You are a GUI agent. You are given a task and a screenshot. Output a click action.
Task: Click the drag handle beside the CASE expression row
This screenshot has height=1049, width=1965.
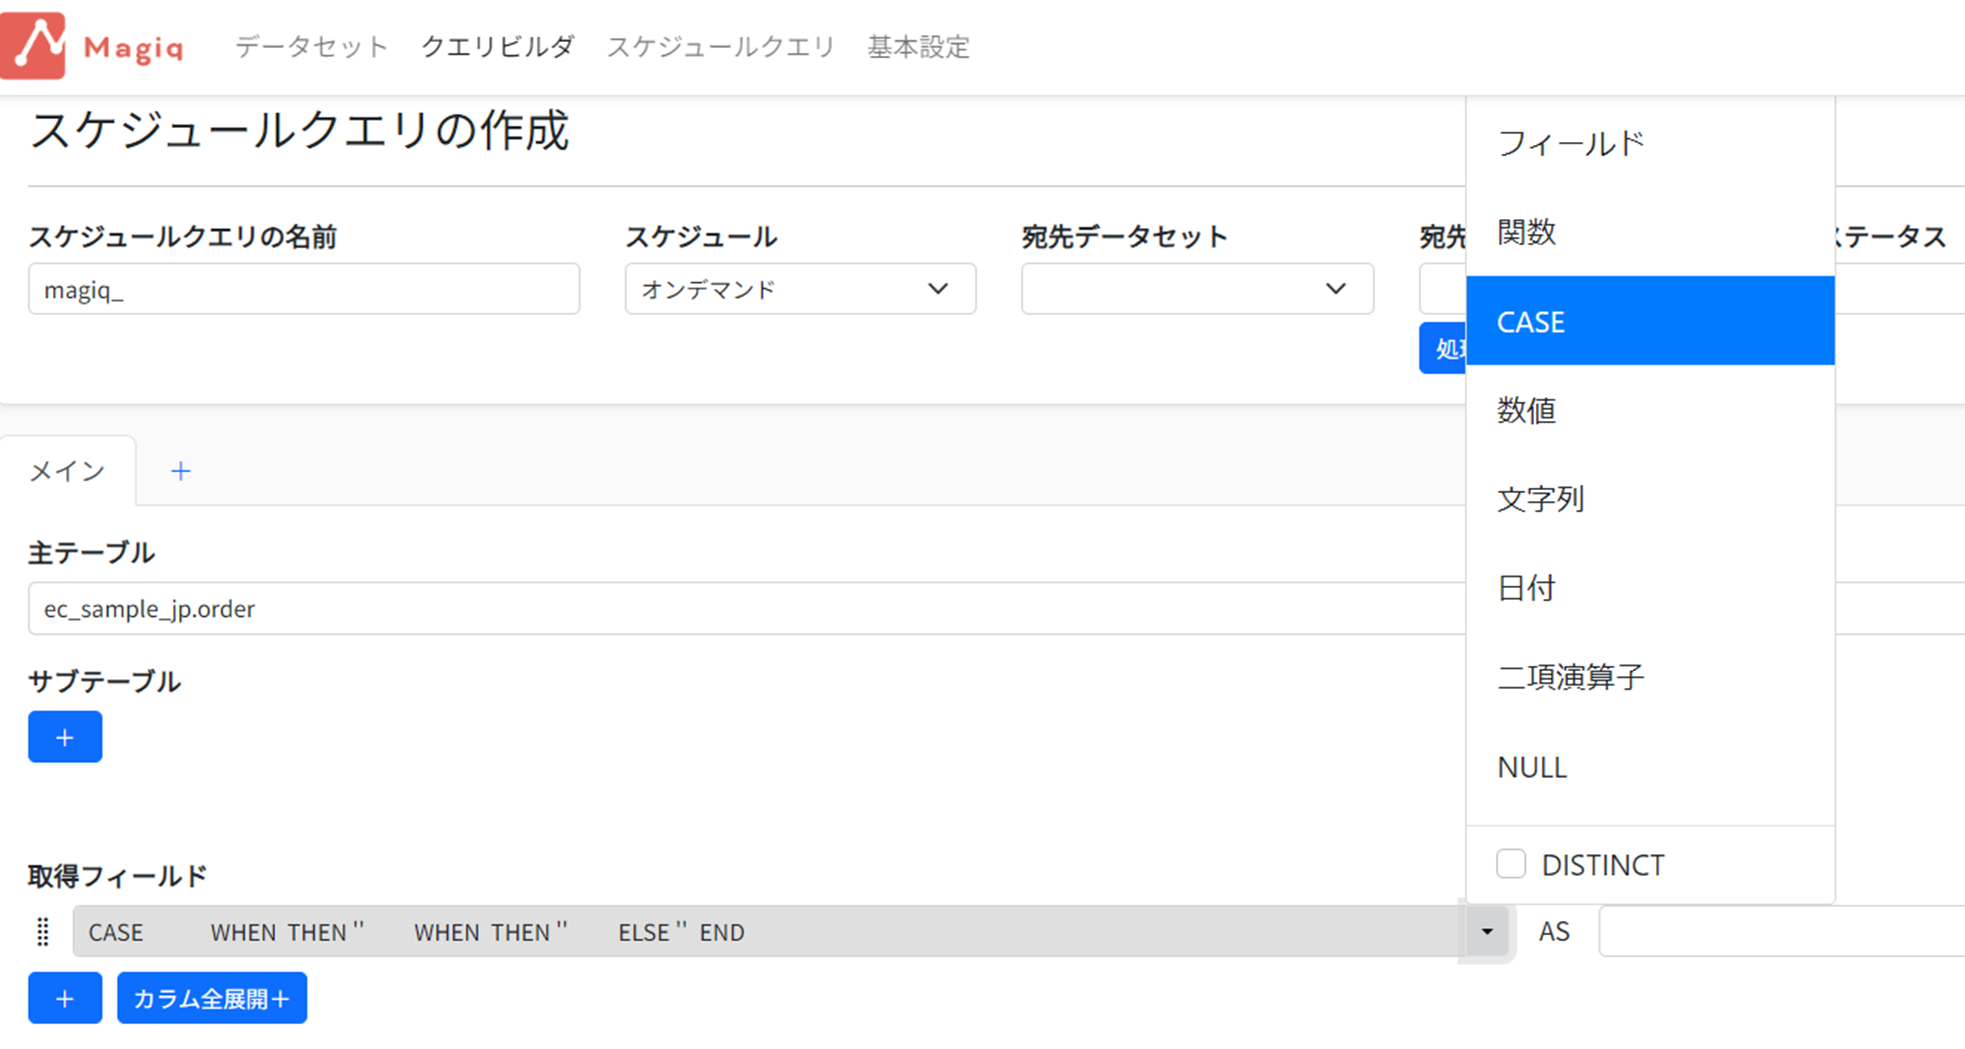(42, 931)
